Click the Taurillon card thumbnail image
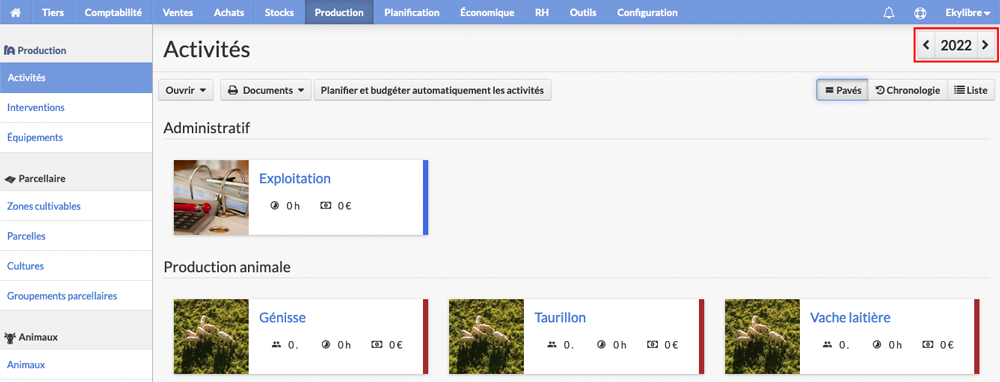The width and height of the screenshot is (1000, 382). tap(487, 336)
